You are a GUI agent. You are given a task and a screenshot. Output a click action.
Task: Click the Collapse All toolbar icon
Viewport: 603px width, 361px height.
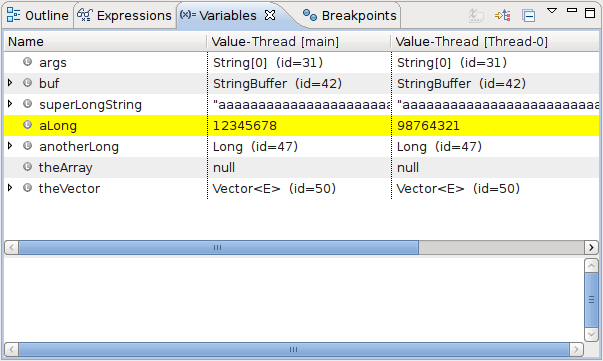click(x=528, y=15)
